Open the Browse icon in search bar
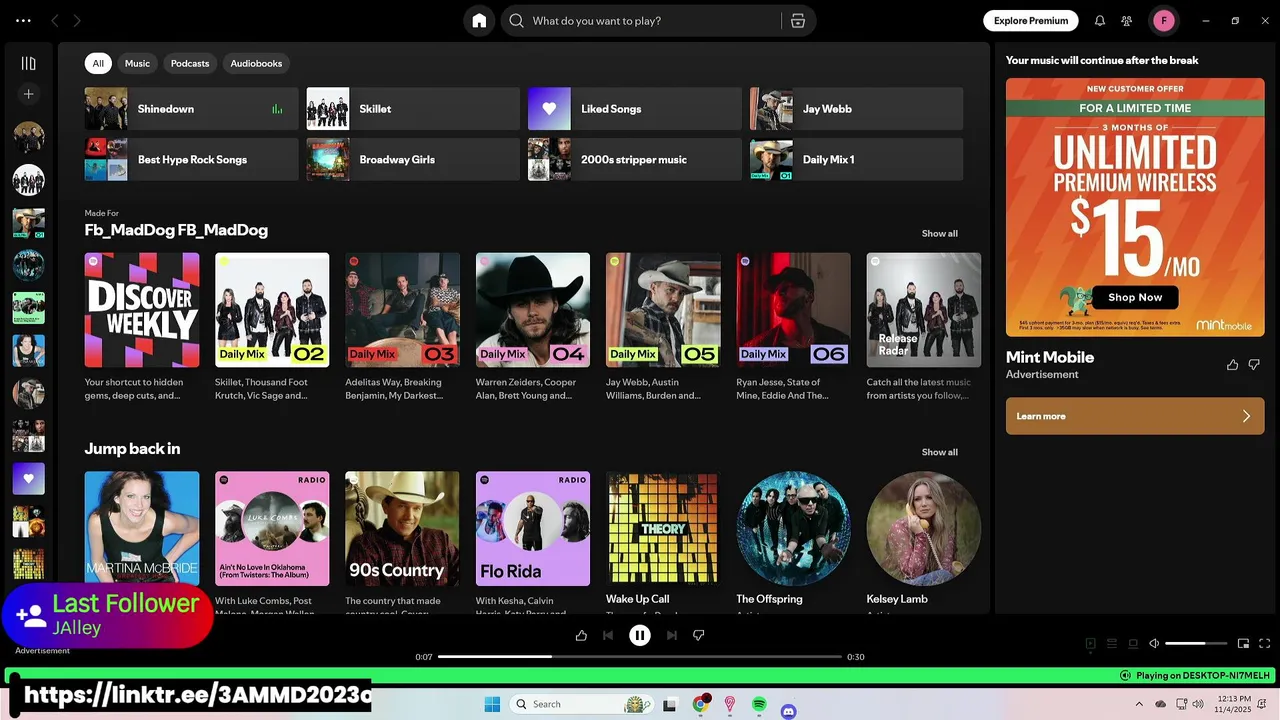 [797, 21]
